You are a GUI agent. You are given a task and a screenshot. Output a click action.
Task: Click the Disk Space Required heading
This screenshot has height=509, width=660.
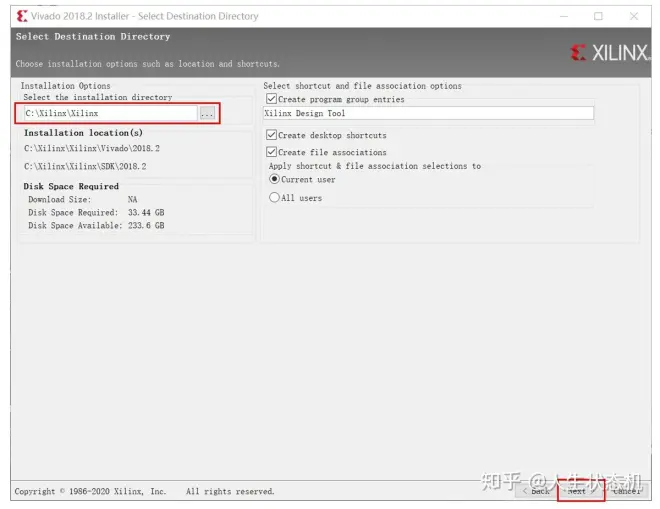71,186
